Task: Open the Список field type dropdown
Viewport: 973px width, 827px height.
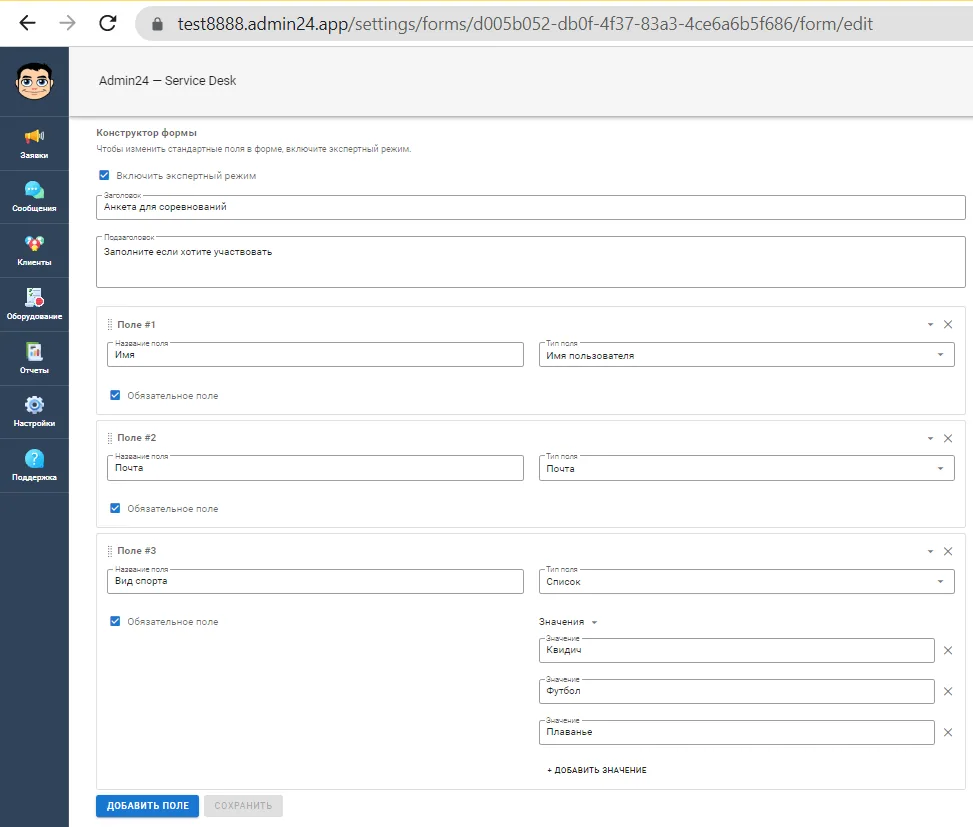Action: coord(747,581)
